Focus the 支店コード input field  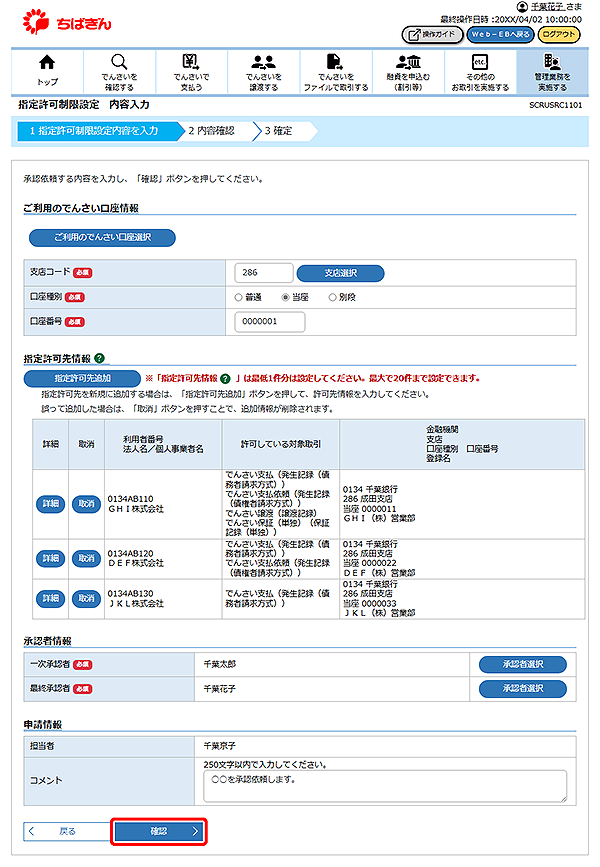[264, 273]
